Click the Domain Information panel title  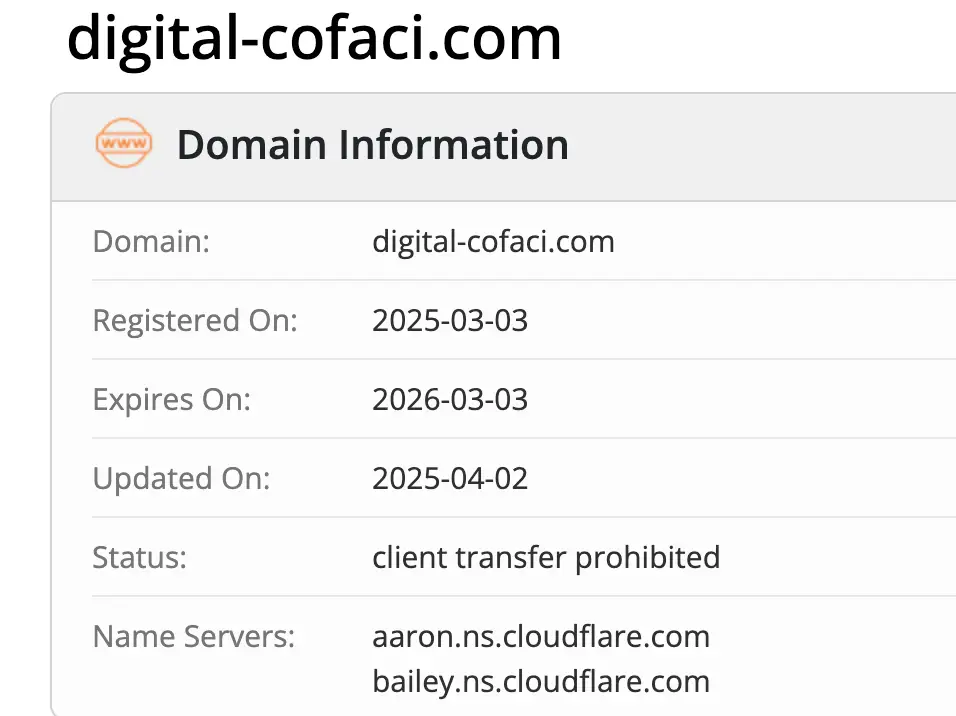(372, 145)
